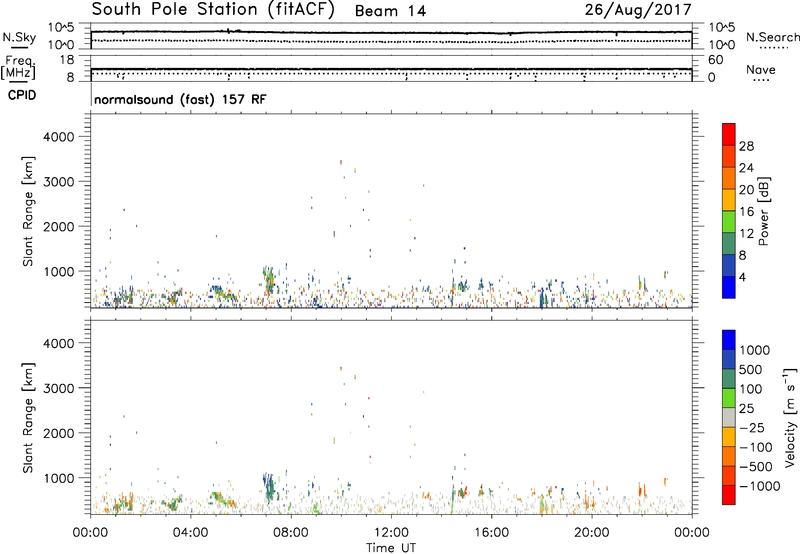The width and height of the screenshot is (800, 554).
Task: Click power colorbar tick '12'
Action: click(746, 234)
